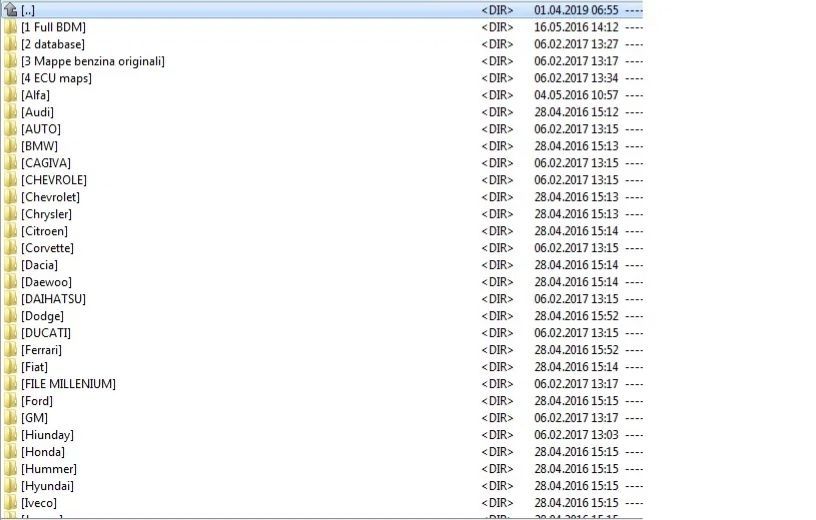
Task: Select the FILE MILLENIUM folder icon
Action: (x=10, y=384)
